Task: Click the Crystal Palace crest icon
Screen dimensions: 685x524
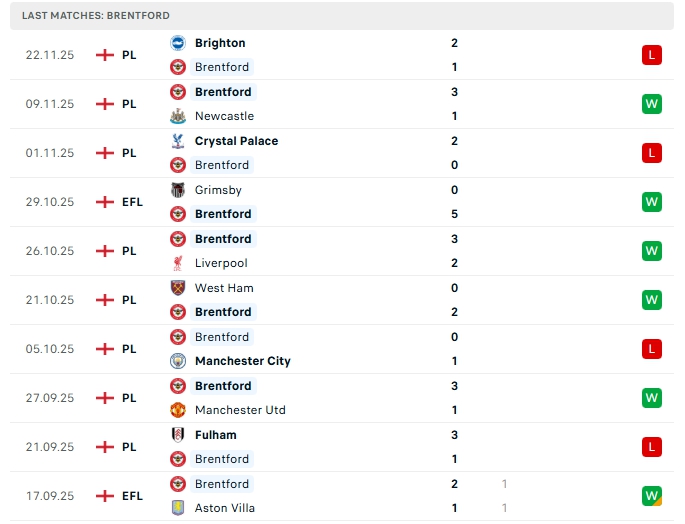Action: tap(179, 141)
